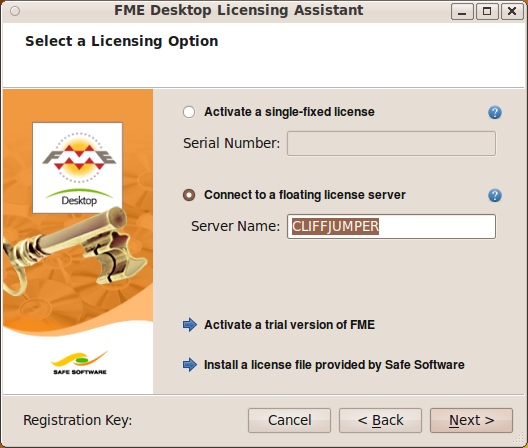Go back with the Back button
The image size is (528, 448).
coord(380,420)
